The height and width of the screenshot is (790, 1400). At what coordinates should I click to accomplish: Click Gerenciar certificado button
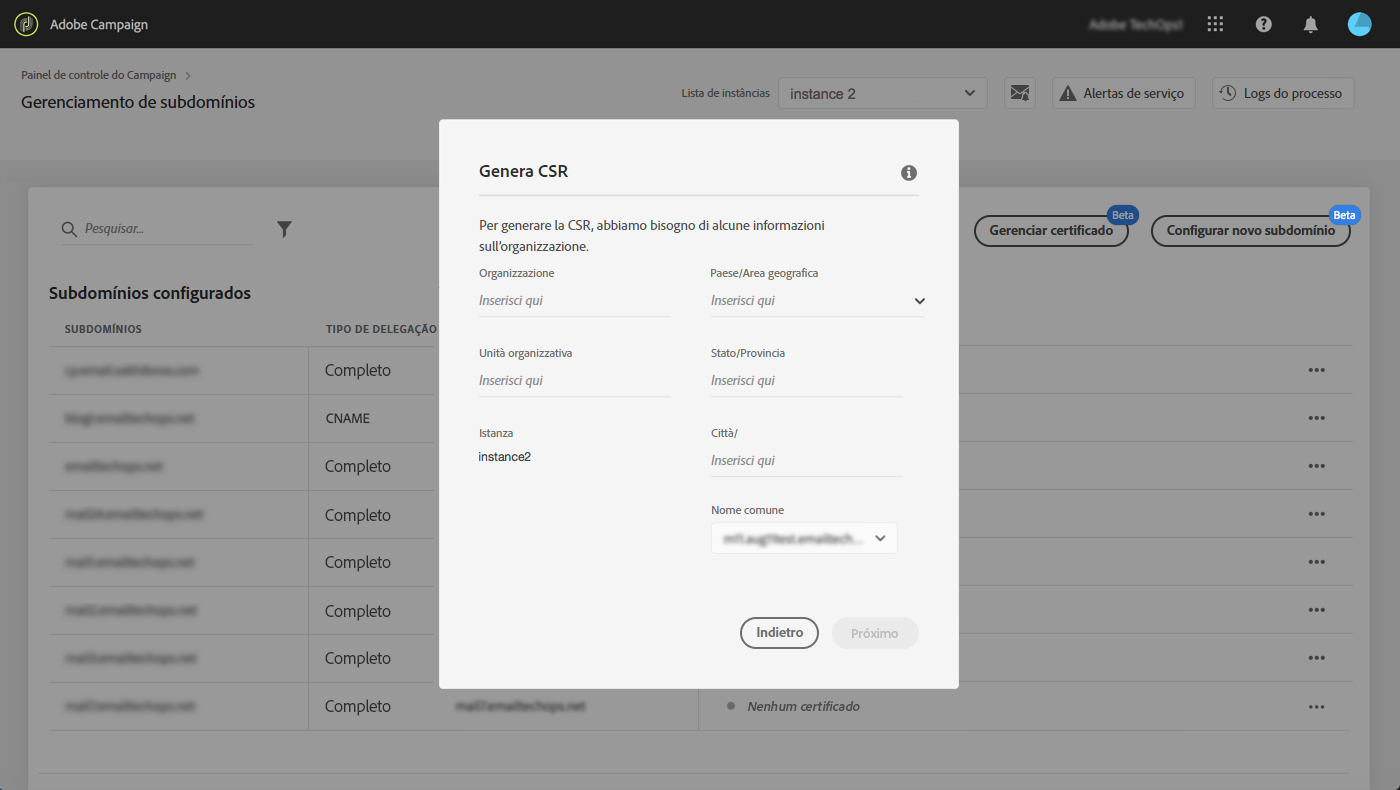click(1051, 230)
